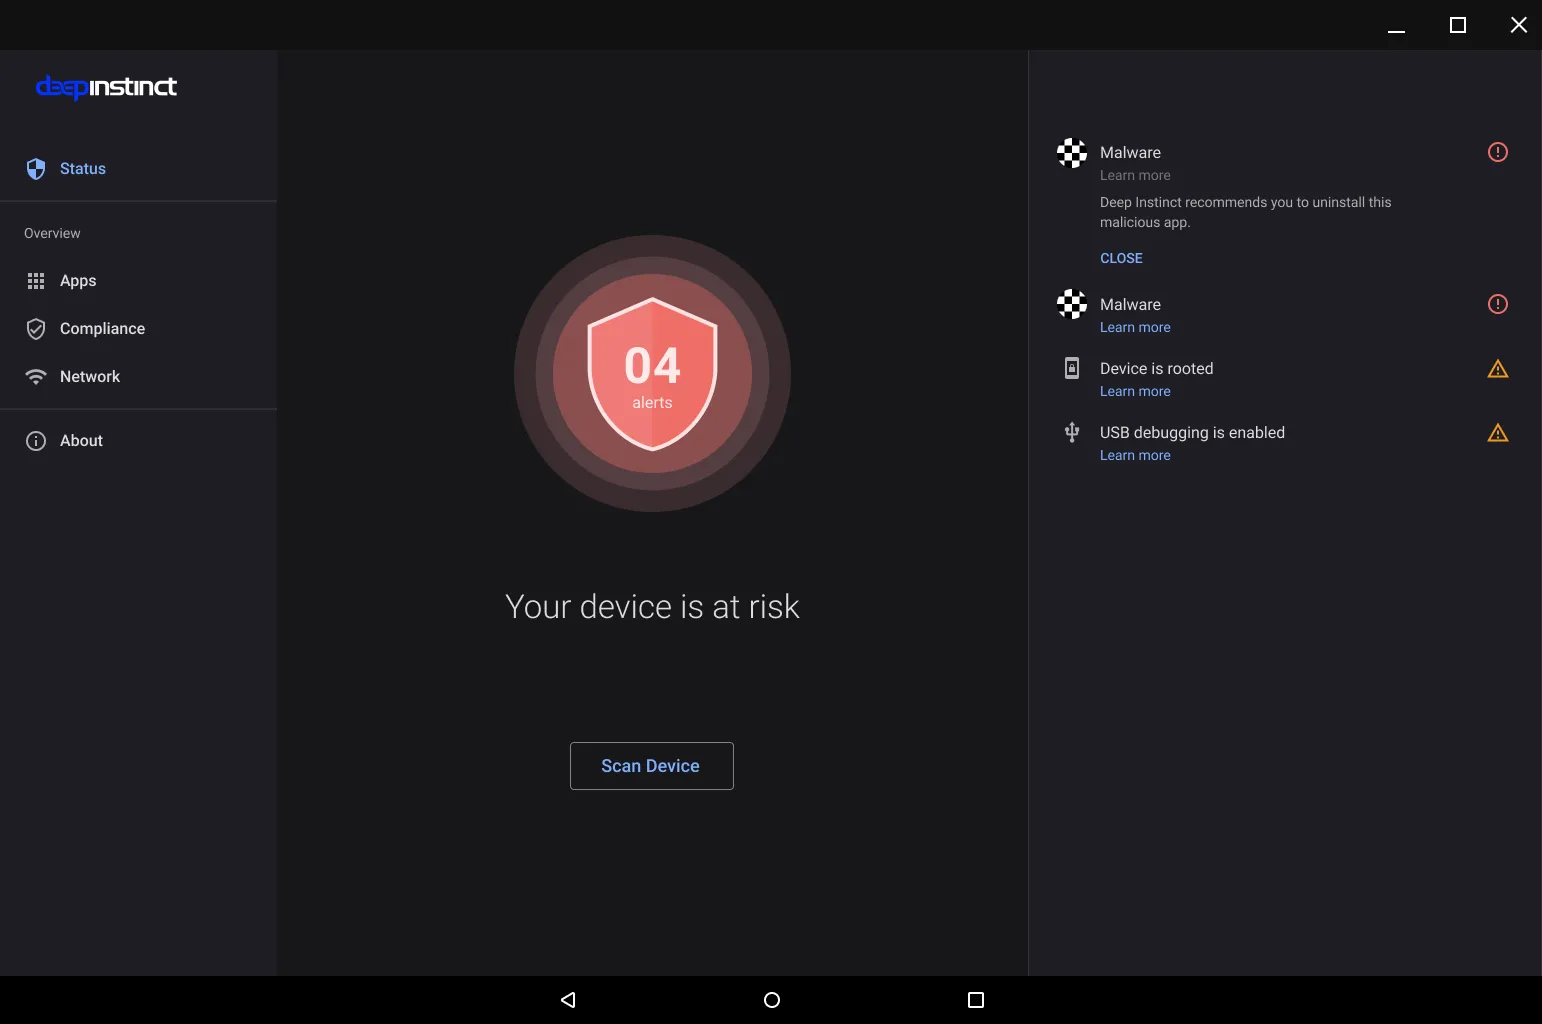Click the red 04 alerts shield
The height and width of the screenshot is (1024, 1542).
652,374
